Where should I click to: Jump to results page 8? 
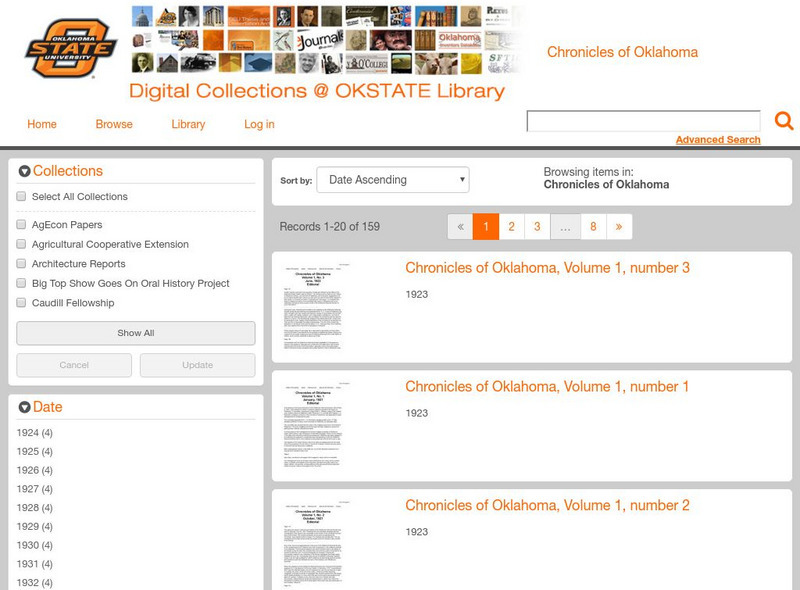(x=593, y=227)
